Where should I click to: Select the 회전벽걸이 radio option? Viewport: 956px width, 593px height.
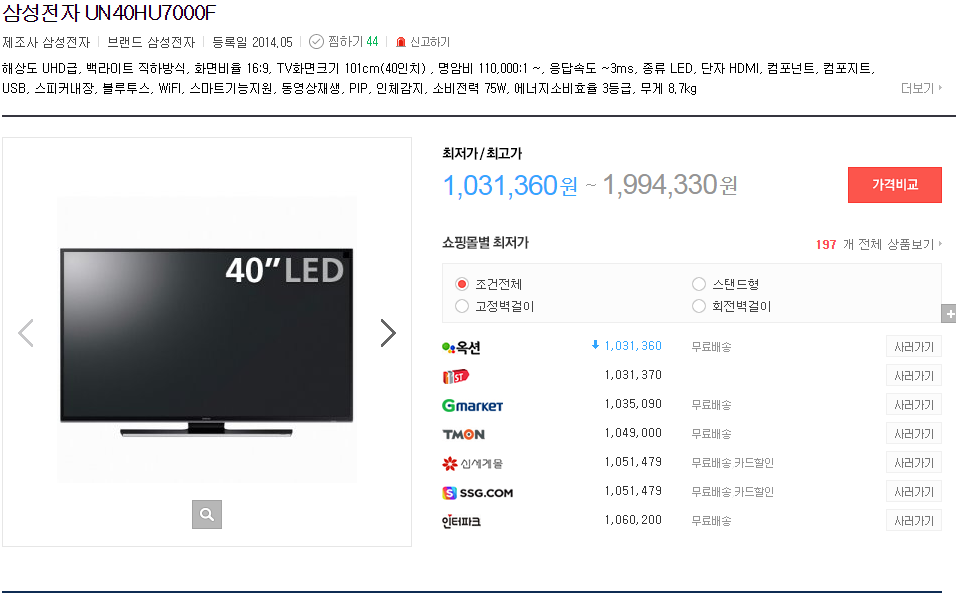pos(699,306)
